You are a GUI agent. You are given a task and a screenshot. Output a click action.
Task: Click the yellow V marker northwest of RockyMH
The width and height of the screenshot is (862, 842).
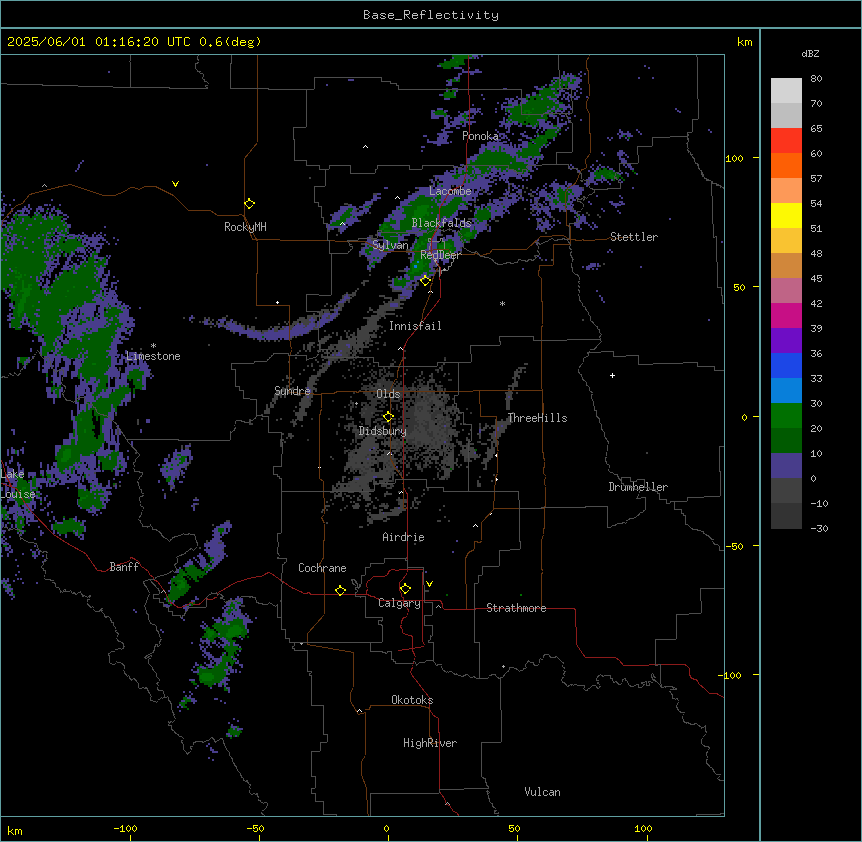pos(175,184)
